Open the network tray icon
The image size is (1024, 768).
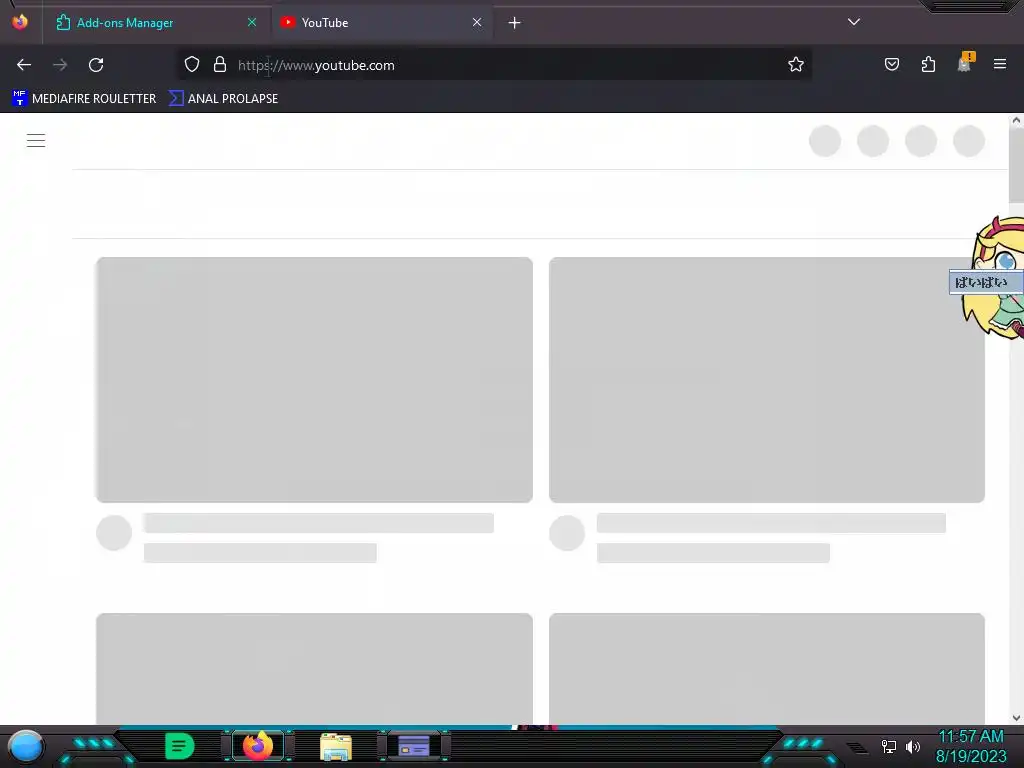889,746
